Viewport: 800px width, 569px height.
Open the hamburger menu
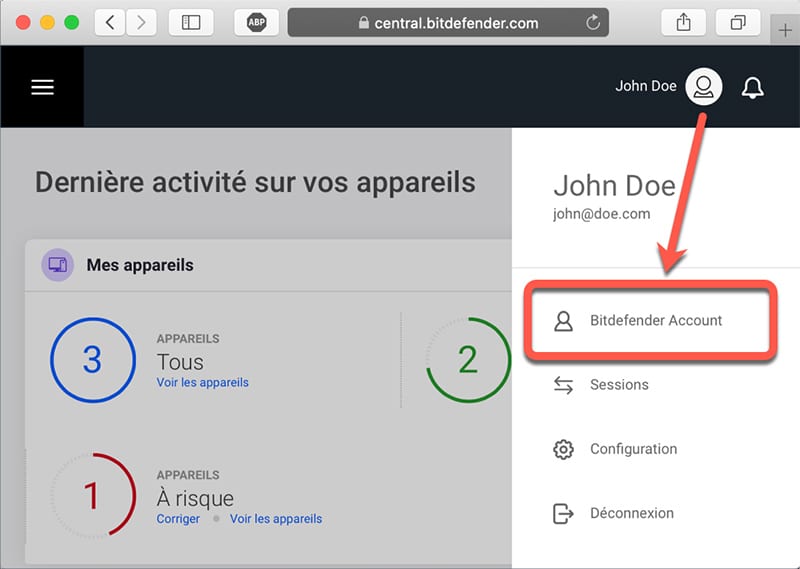point(42,87)
